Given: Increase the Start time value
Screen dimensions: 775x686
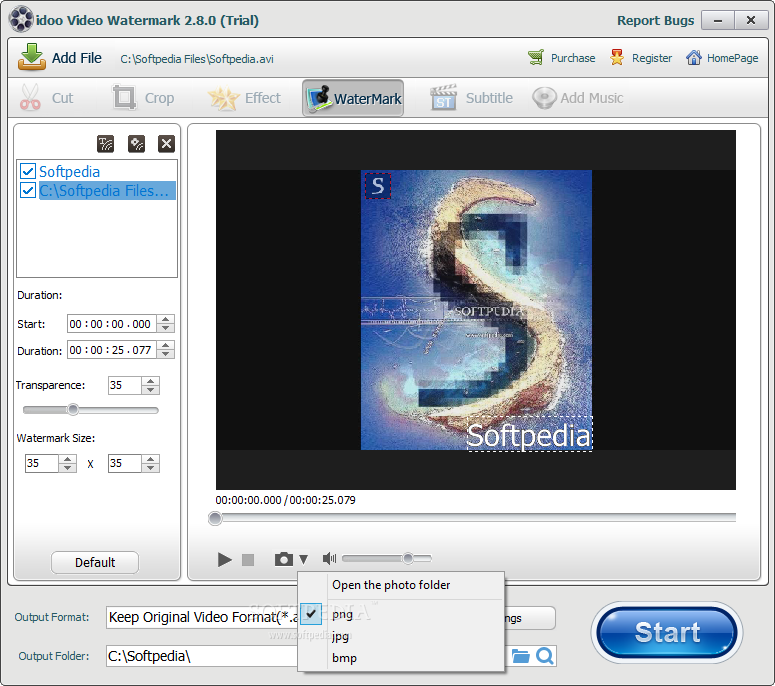Looking at the screenshot, I should pyautogui.click(x=166, y=319).
